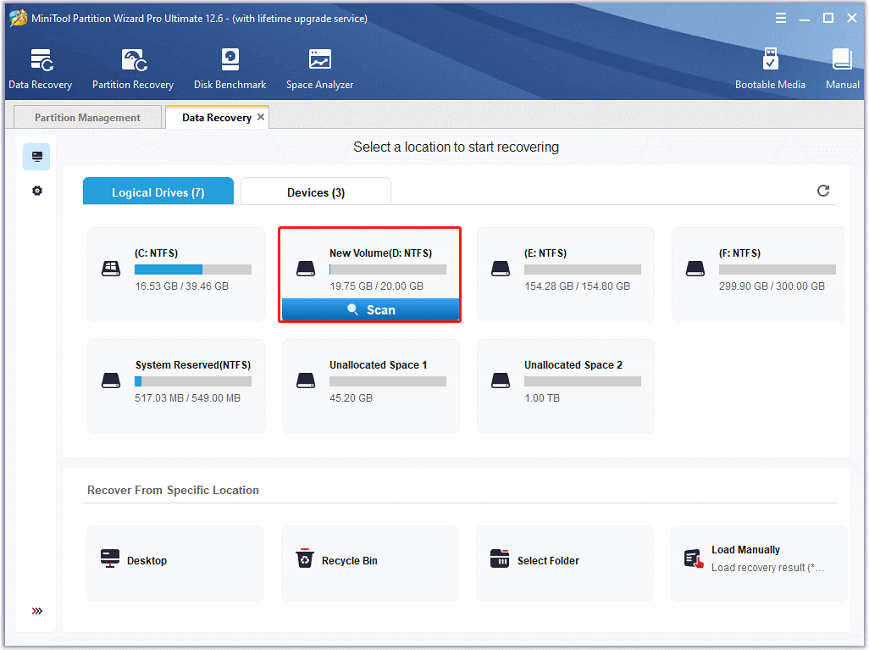This screenshot has width=869, height=650.
Task: Select the C: NTFS drive usage bar
Action: pos(193,270)
